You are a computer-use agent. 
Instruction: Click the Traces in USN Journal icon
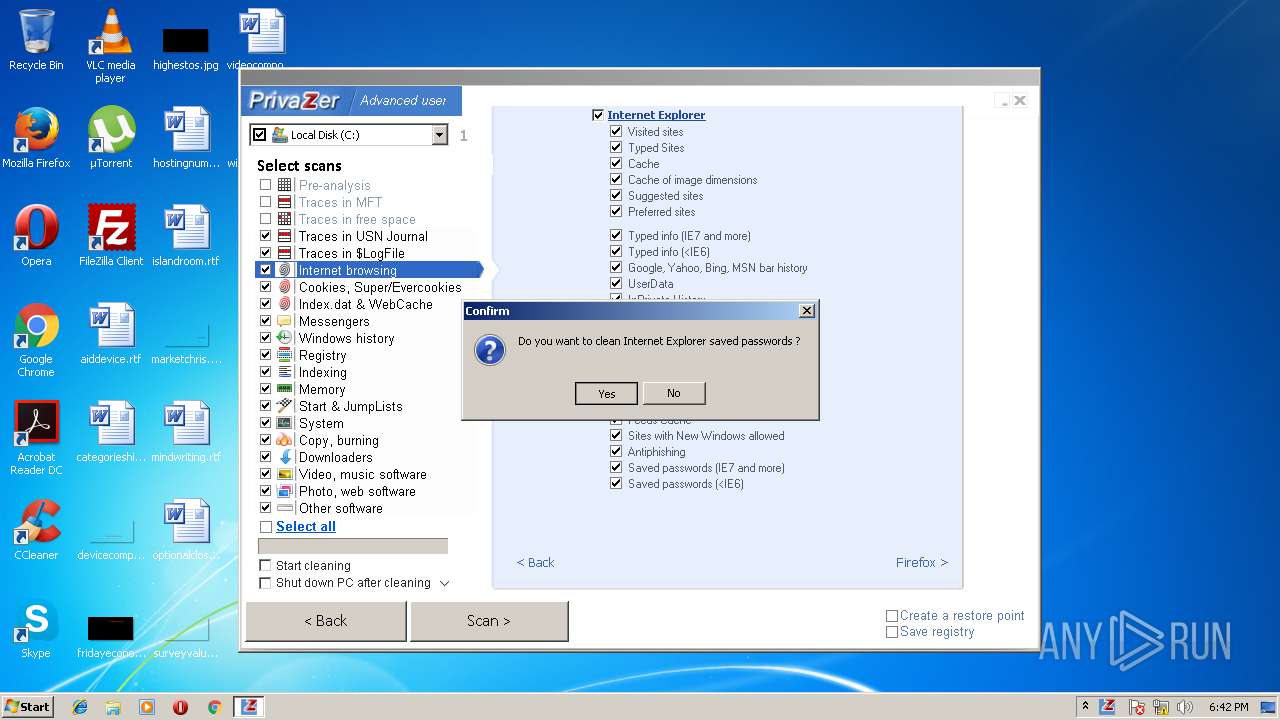point(284,236)
